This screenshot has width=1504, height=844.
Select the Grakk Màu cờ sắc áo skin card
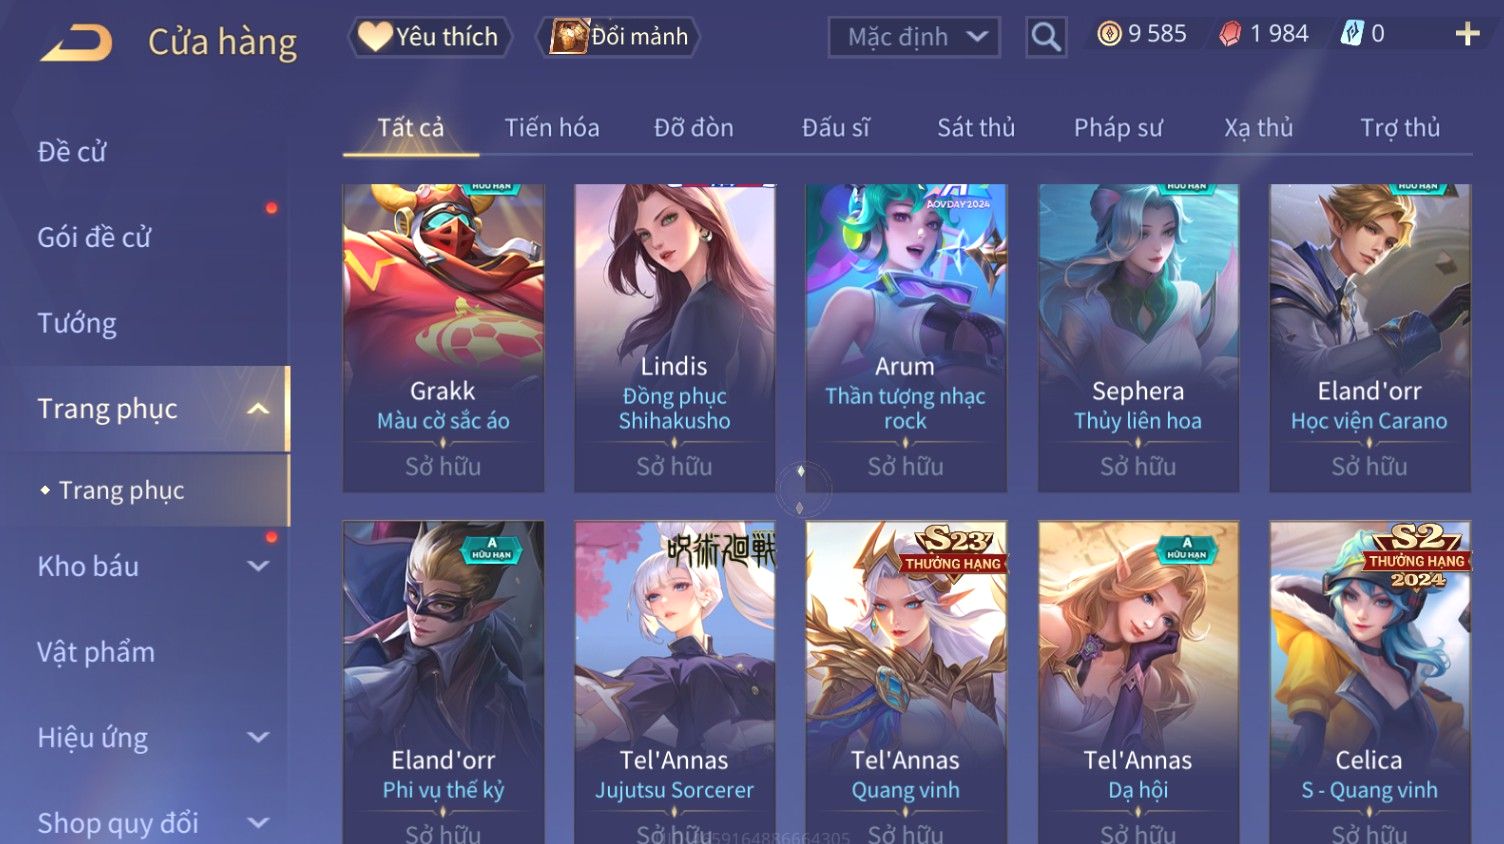443,338
